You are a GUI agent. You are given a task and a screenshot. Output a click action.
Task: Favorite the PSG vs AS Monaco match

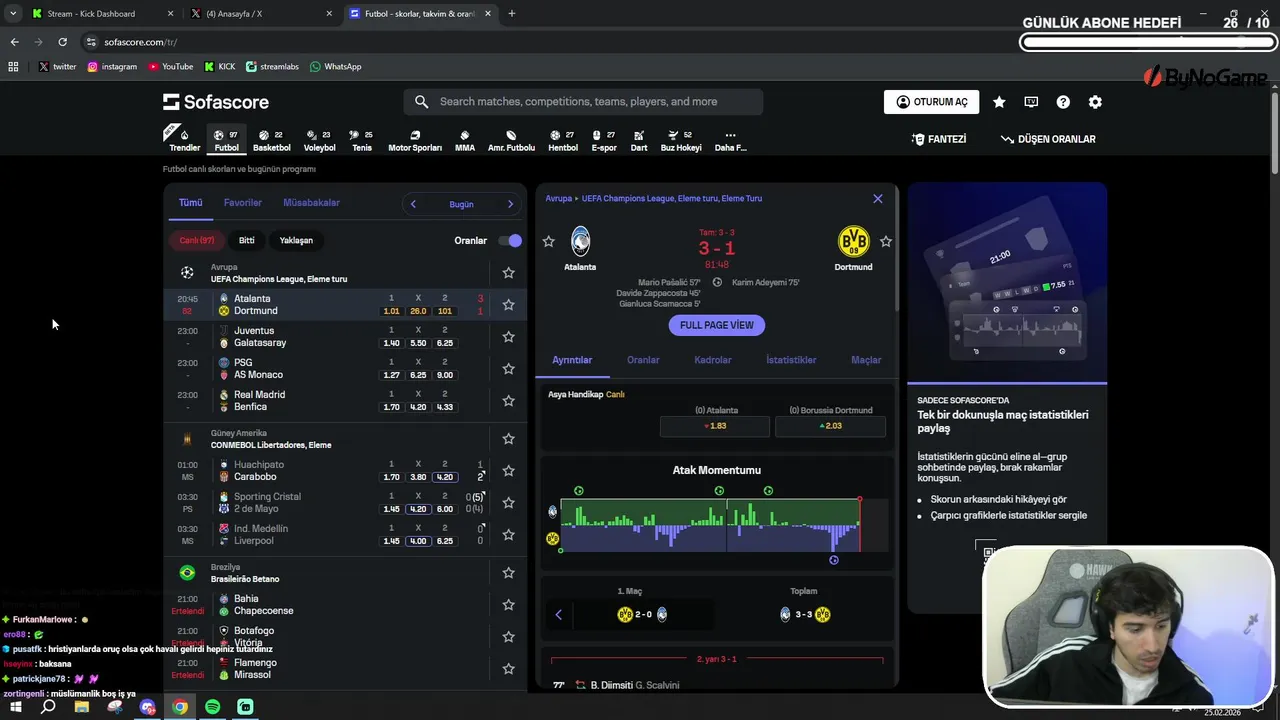click(x=508, y=369)
